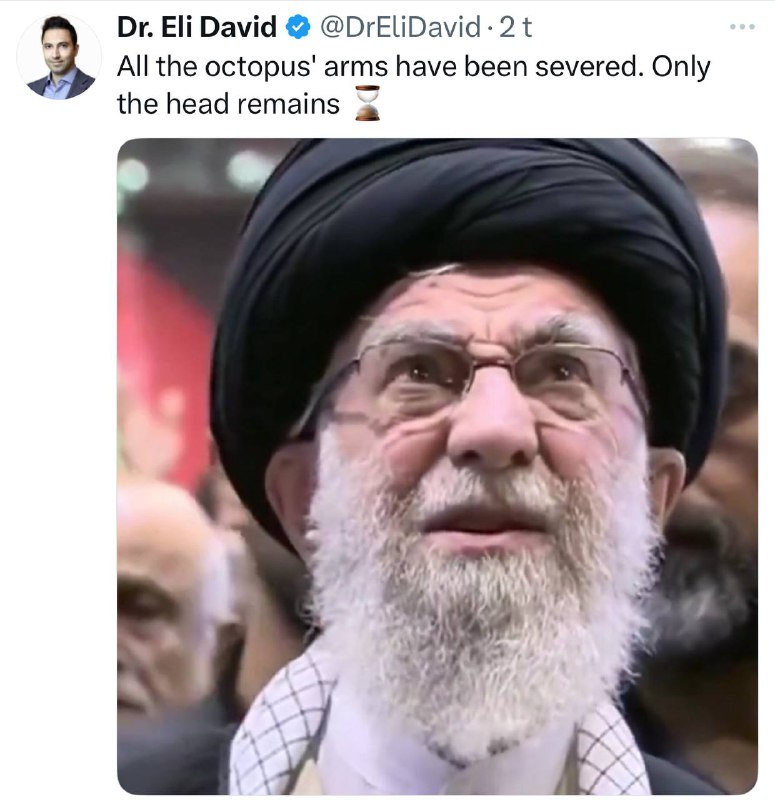Click the red banner in photo background
This screenshot has height=800, width=775.
(x=161, y=367)
